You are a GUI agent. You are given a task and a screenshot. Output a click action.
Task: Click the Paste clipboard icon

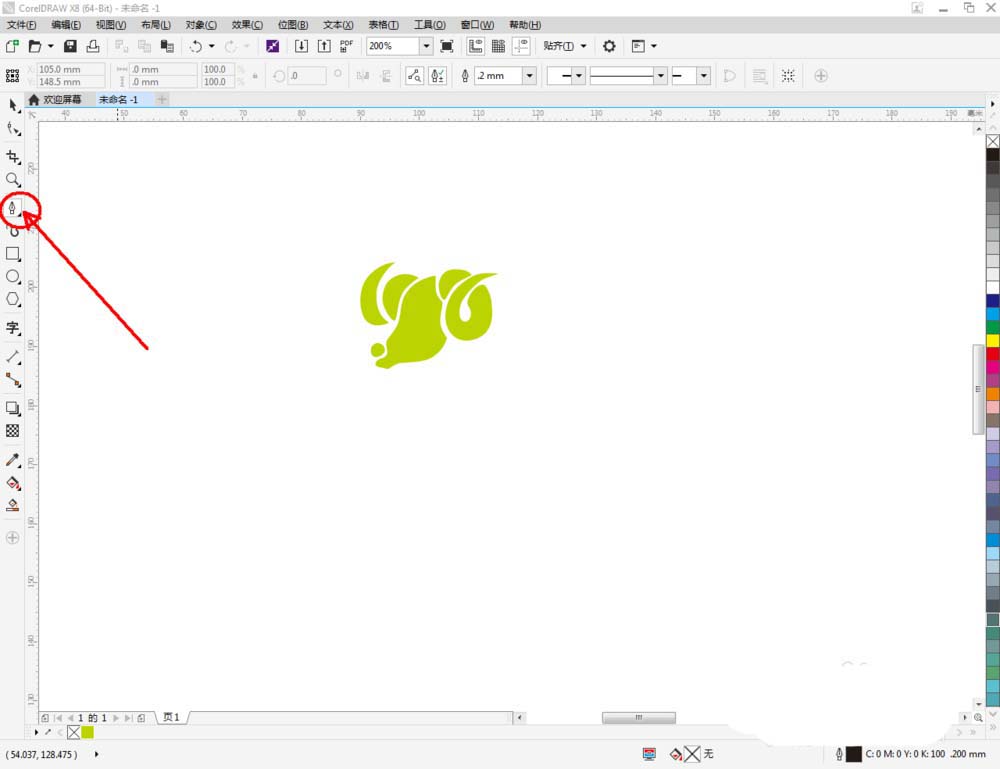(x=167, y=46)
